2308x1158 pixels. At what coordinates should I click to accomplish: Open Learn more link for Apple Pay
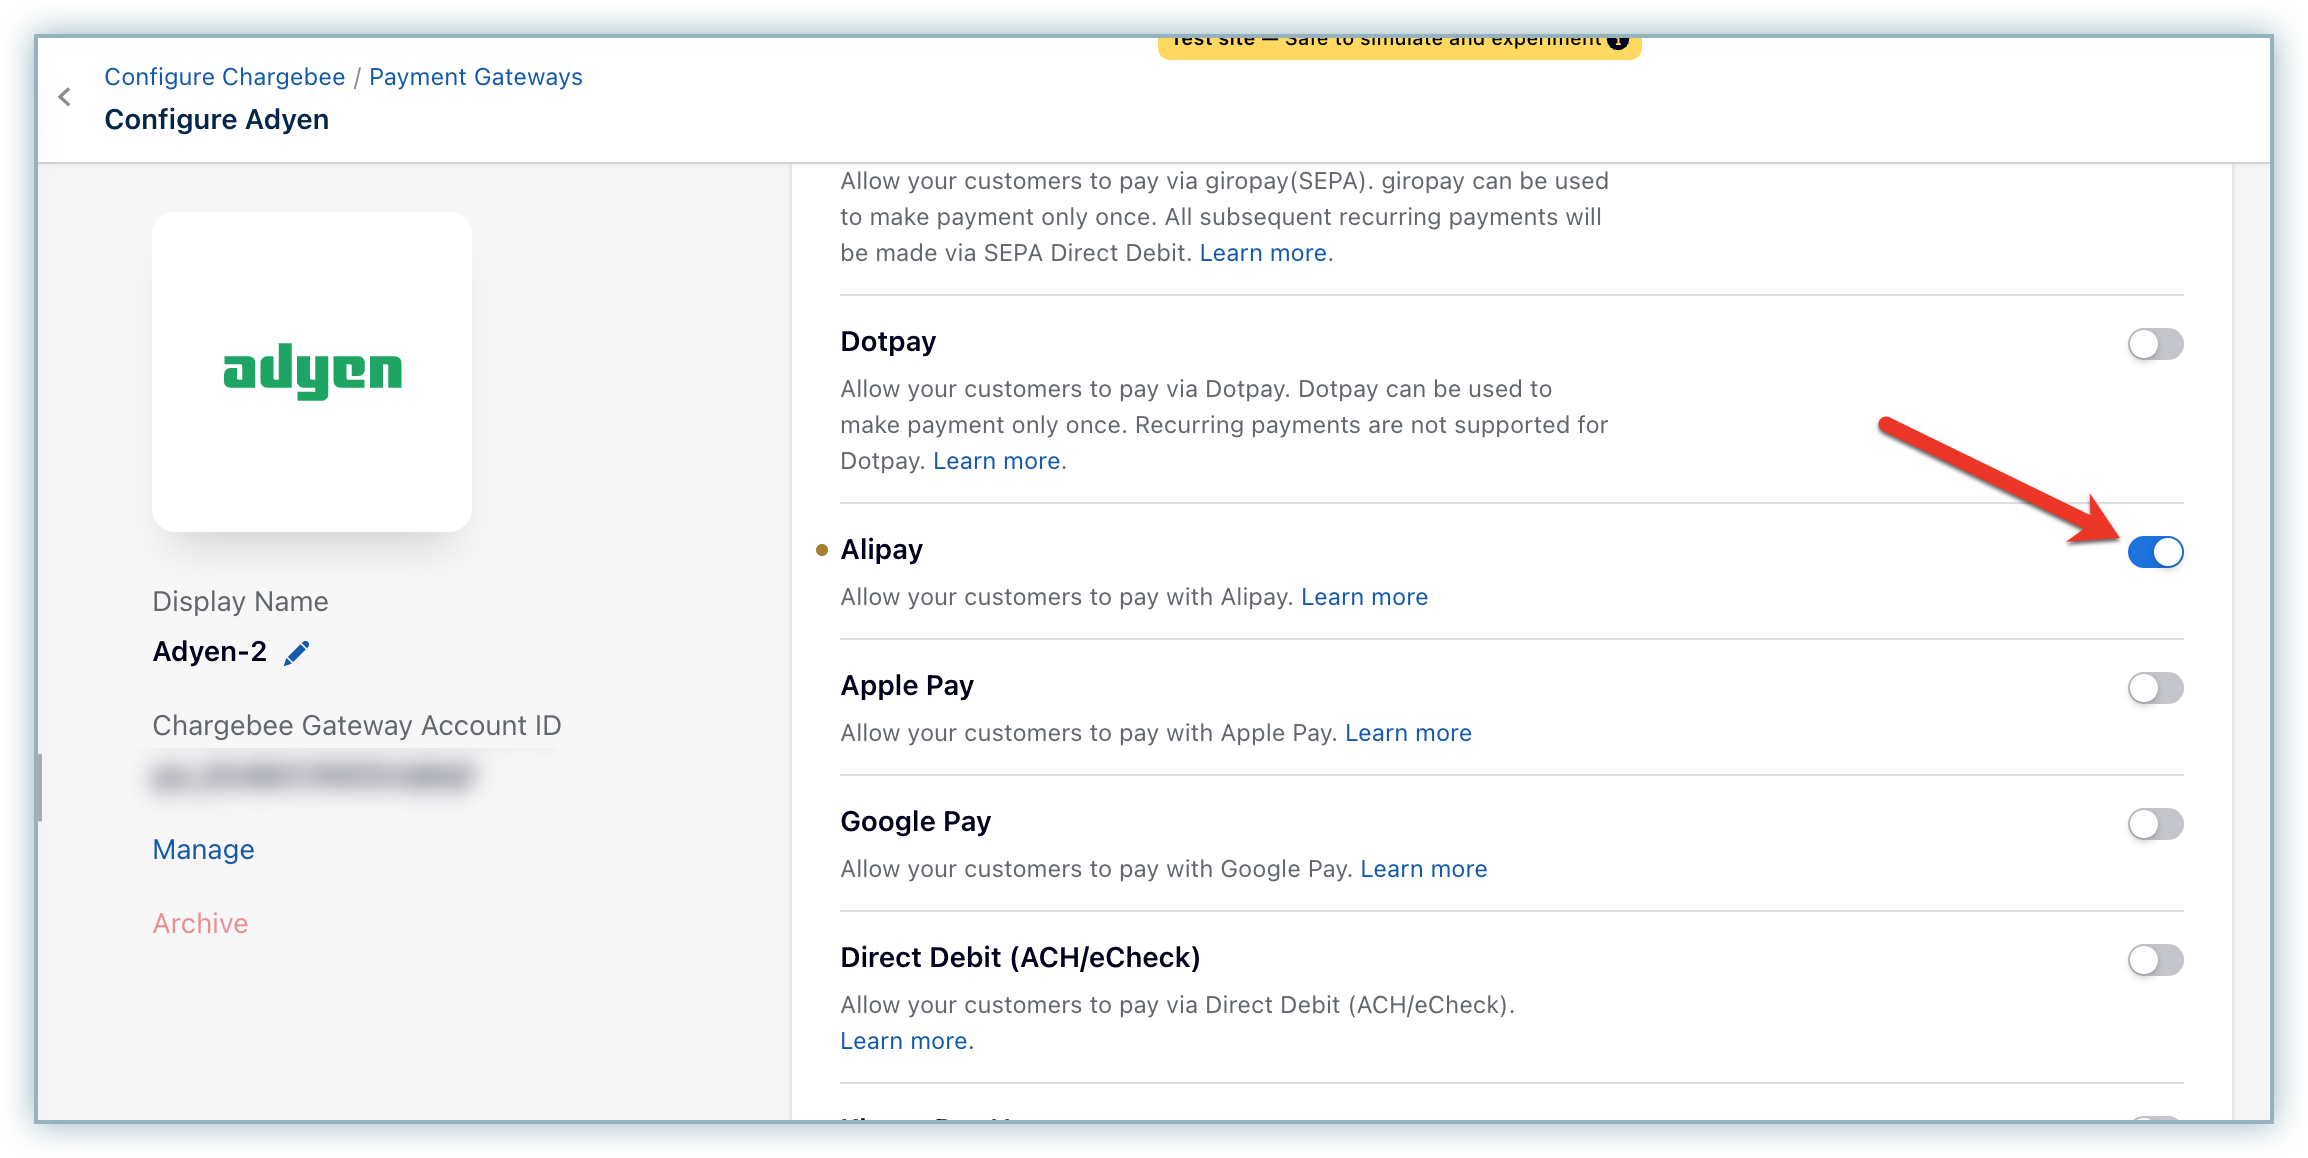[x=1408, y=733]
